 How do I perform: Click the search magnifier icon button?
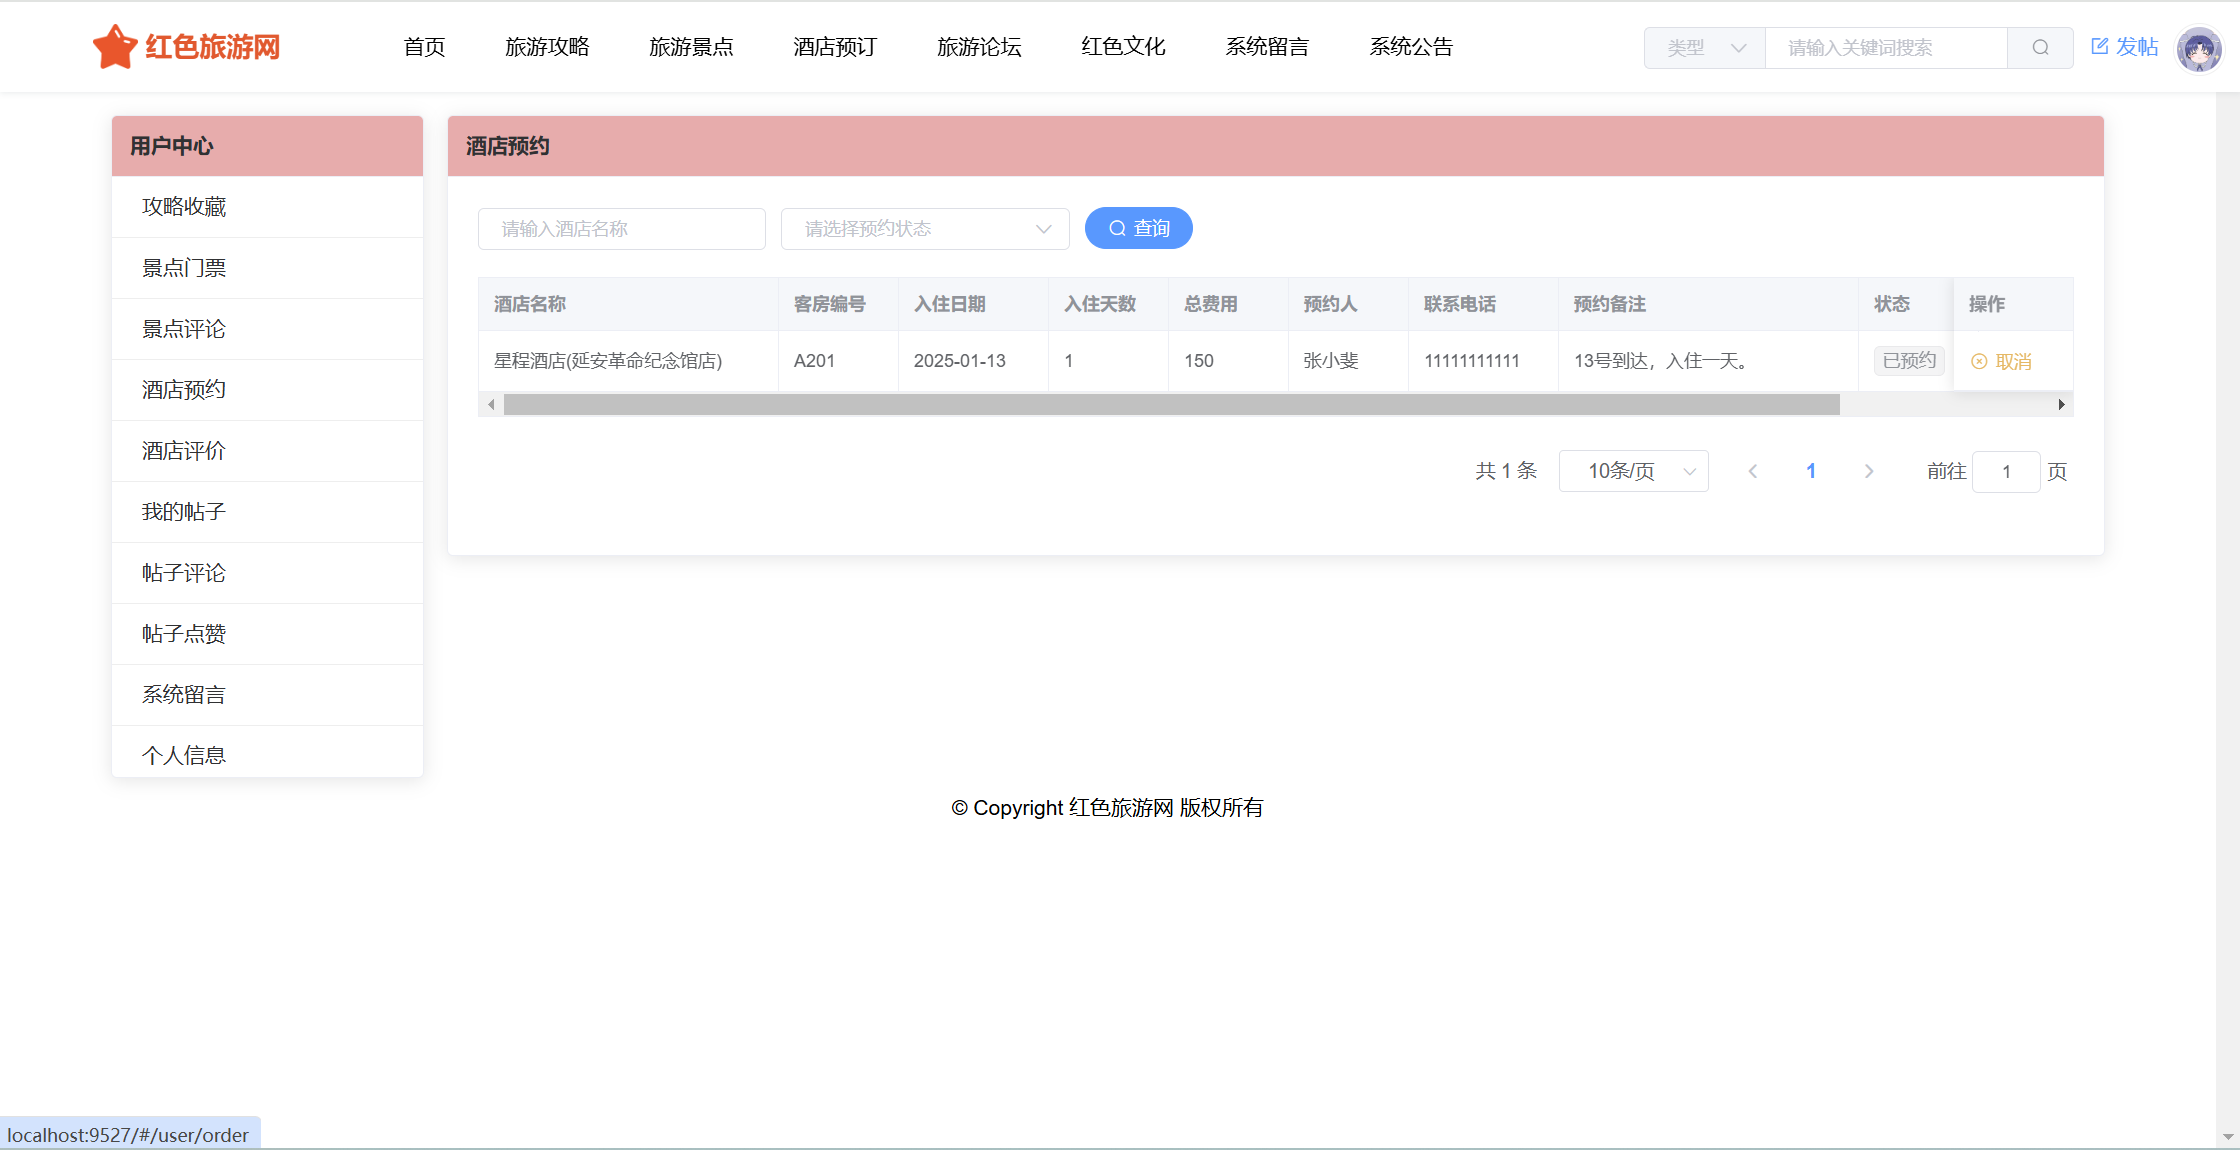tap(2040, 47)
